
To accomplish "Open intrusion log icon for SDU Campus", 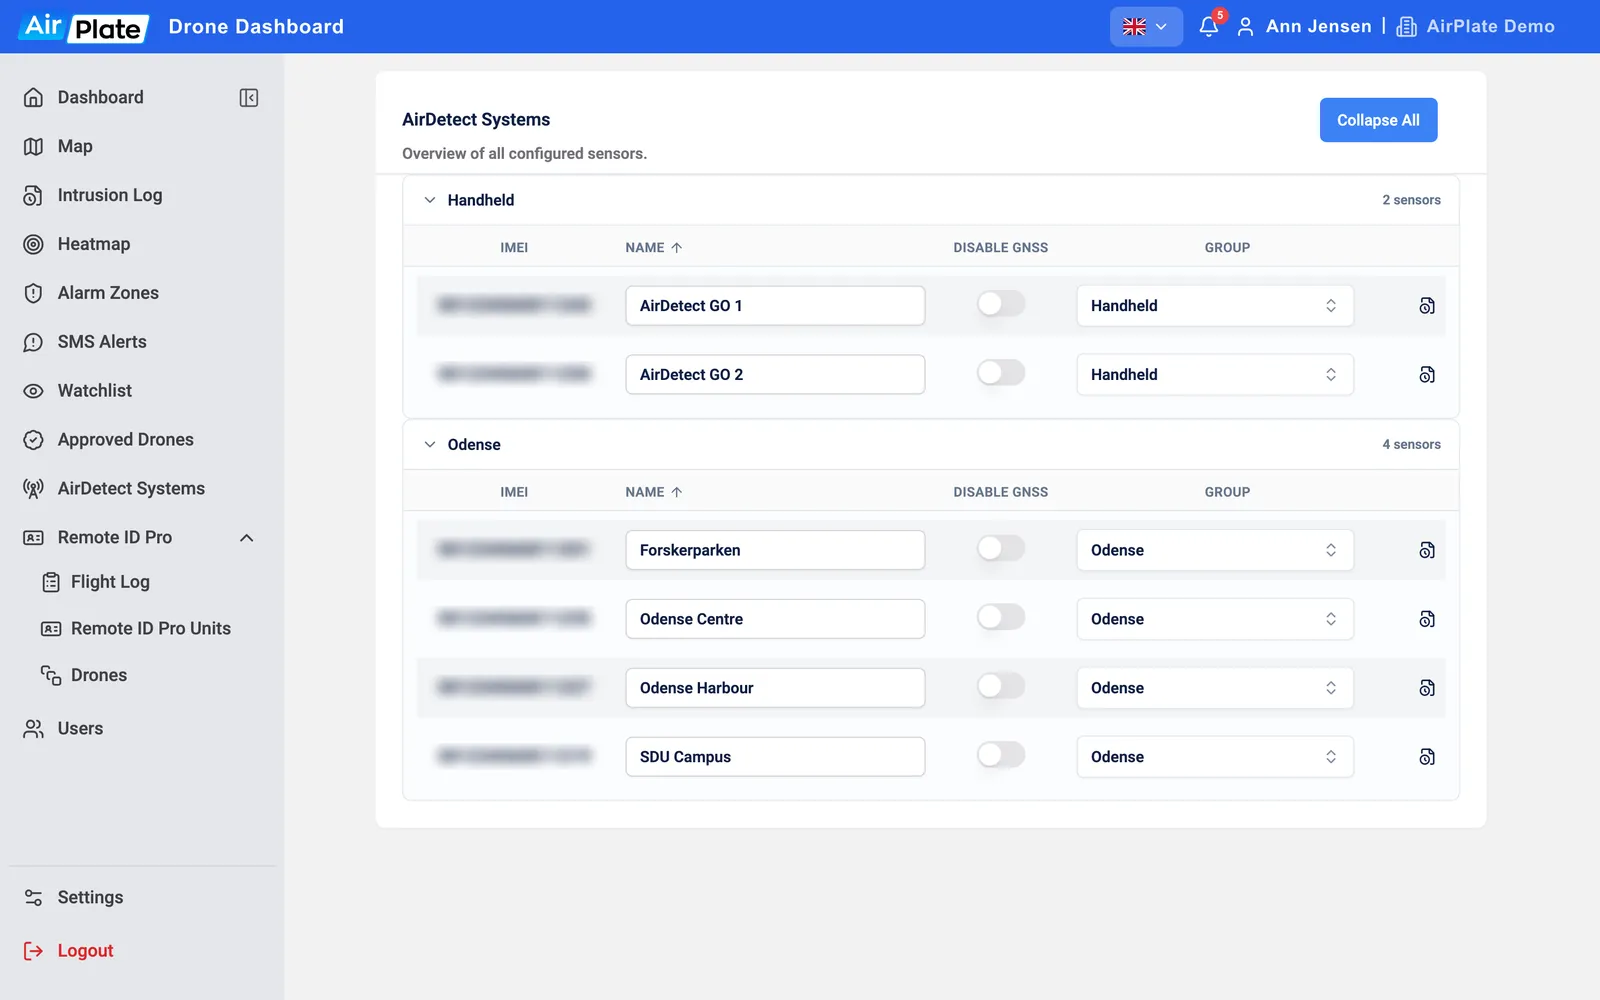I will 1427,757.
